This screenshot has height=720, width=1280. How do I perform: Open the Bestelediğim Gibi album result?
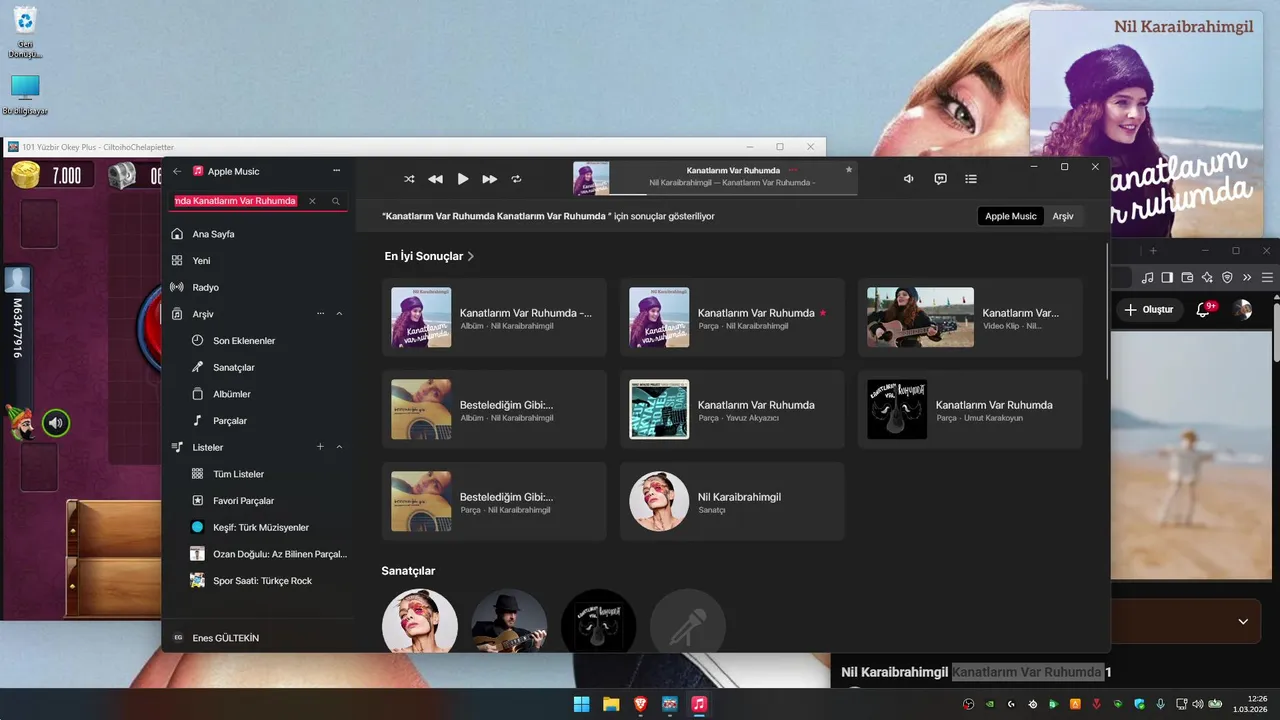[494, 409]
